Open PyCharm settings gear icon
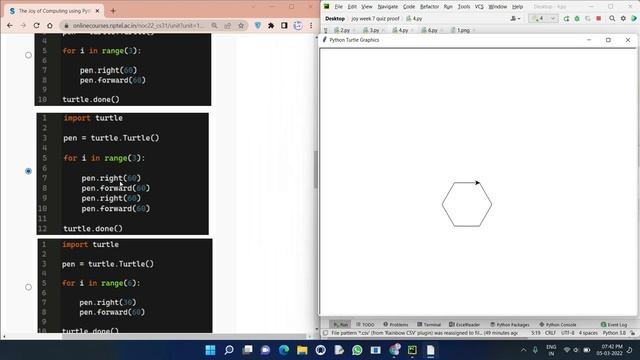Screen dimensions: 640x360 click(x=623, y=18)
